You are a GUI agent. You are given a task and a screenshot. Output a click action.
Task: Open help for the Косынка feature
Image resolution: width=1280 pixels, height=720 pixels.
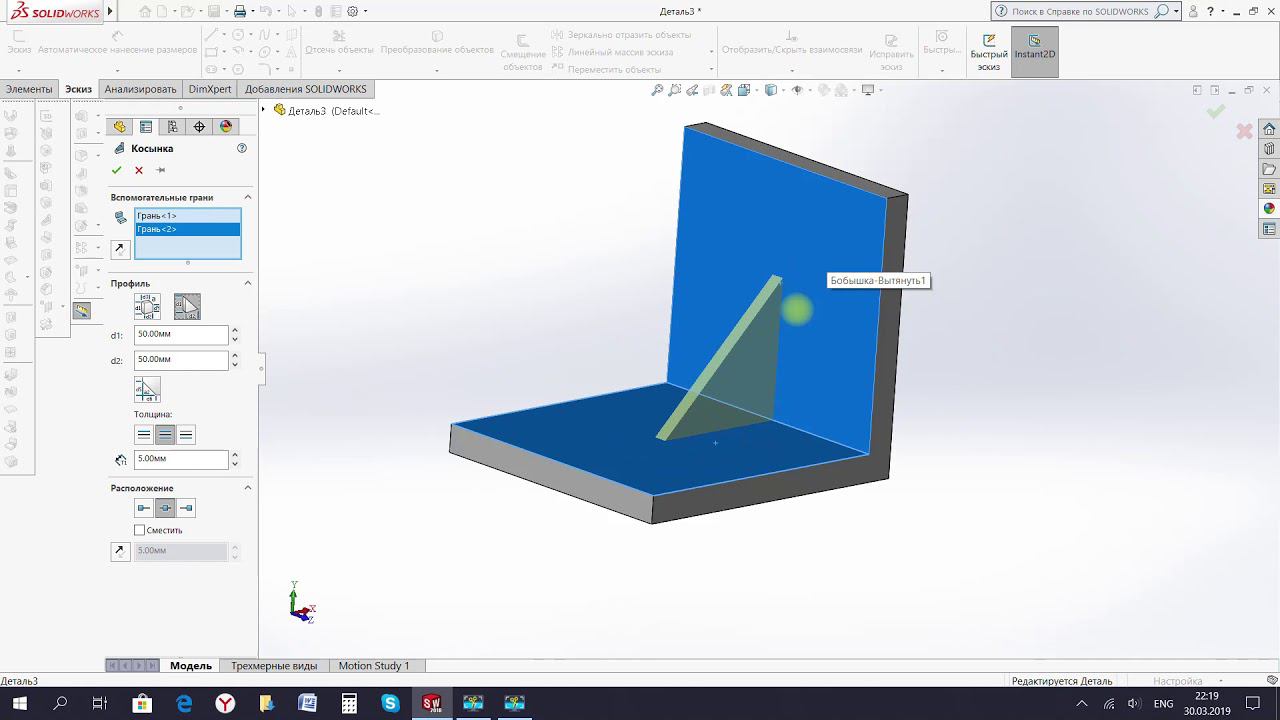(241, 148)
